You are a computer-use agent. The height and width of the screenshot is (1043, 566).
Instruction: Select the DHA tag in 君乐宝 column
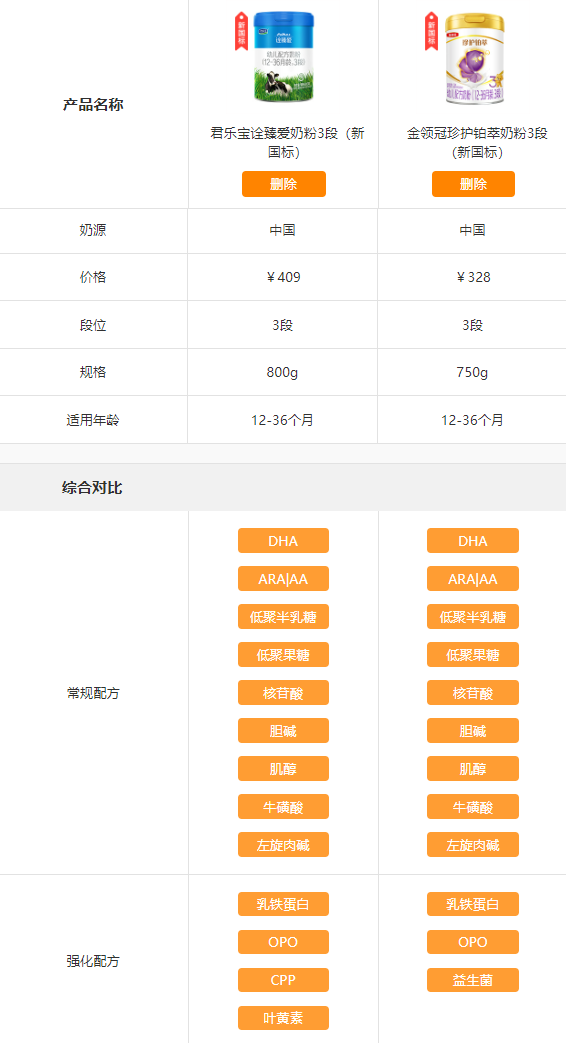tap(283, 541)
